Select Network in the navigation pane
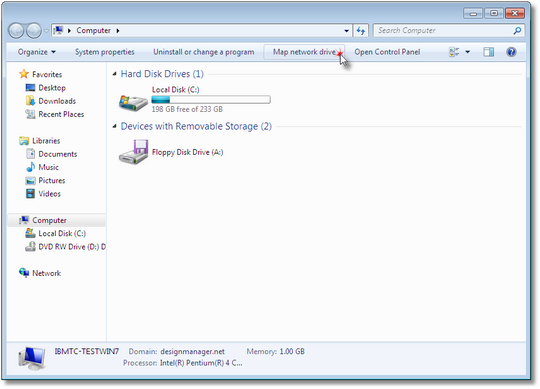 [x=46, y=273]
